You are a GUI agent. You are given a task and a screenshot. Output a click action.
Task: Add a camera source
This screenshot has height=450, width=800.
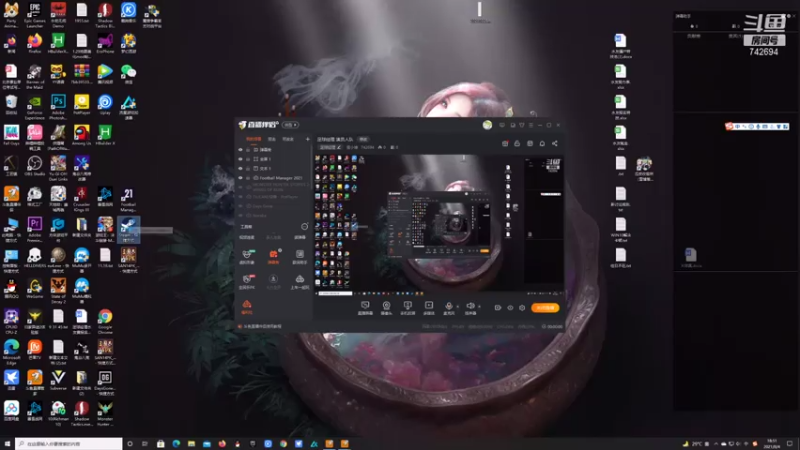tap(386, 308)
